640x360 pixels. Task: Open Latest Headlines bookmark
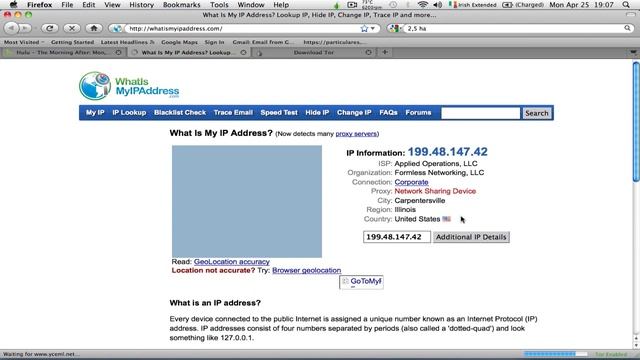pyautogui.click(x=127, y=42)
